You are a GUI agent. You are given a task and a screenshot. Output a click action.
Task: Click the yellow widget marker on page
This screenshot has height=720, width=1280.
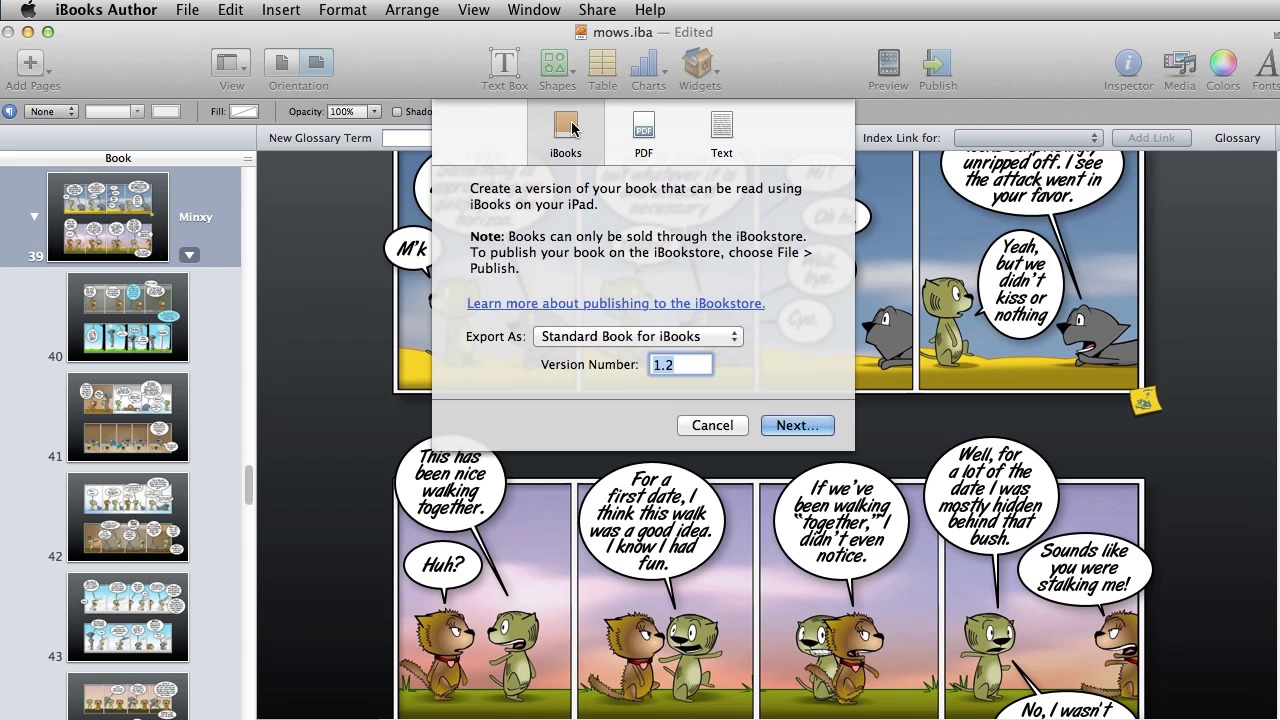(x=1144, y=401)
